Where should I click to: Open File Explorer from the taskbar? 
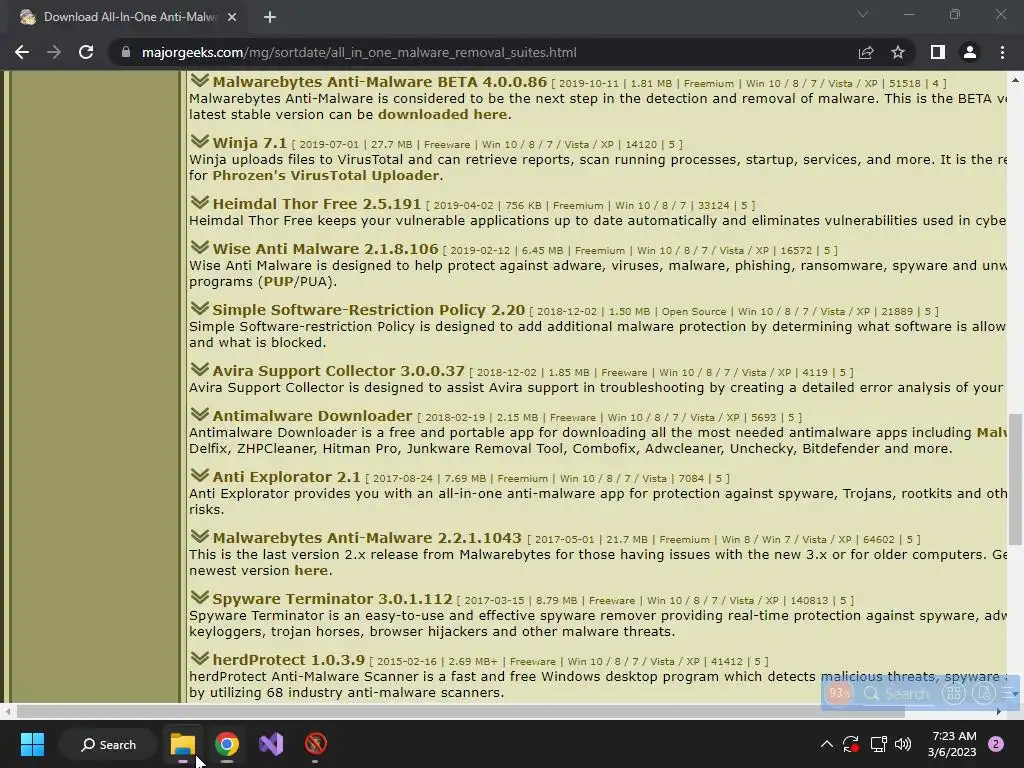click(x=183, y=744)
